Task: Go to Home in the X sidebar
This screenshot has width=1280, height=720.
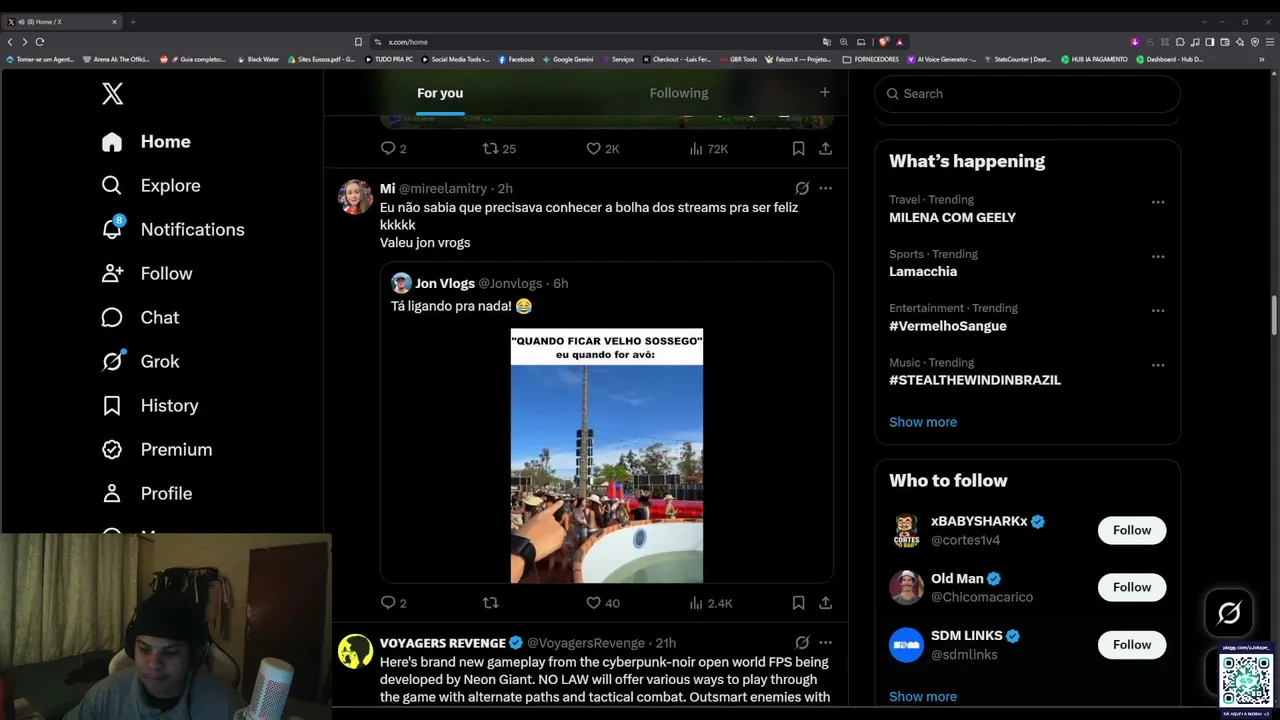Action: 146,142
